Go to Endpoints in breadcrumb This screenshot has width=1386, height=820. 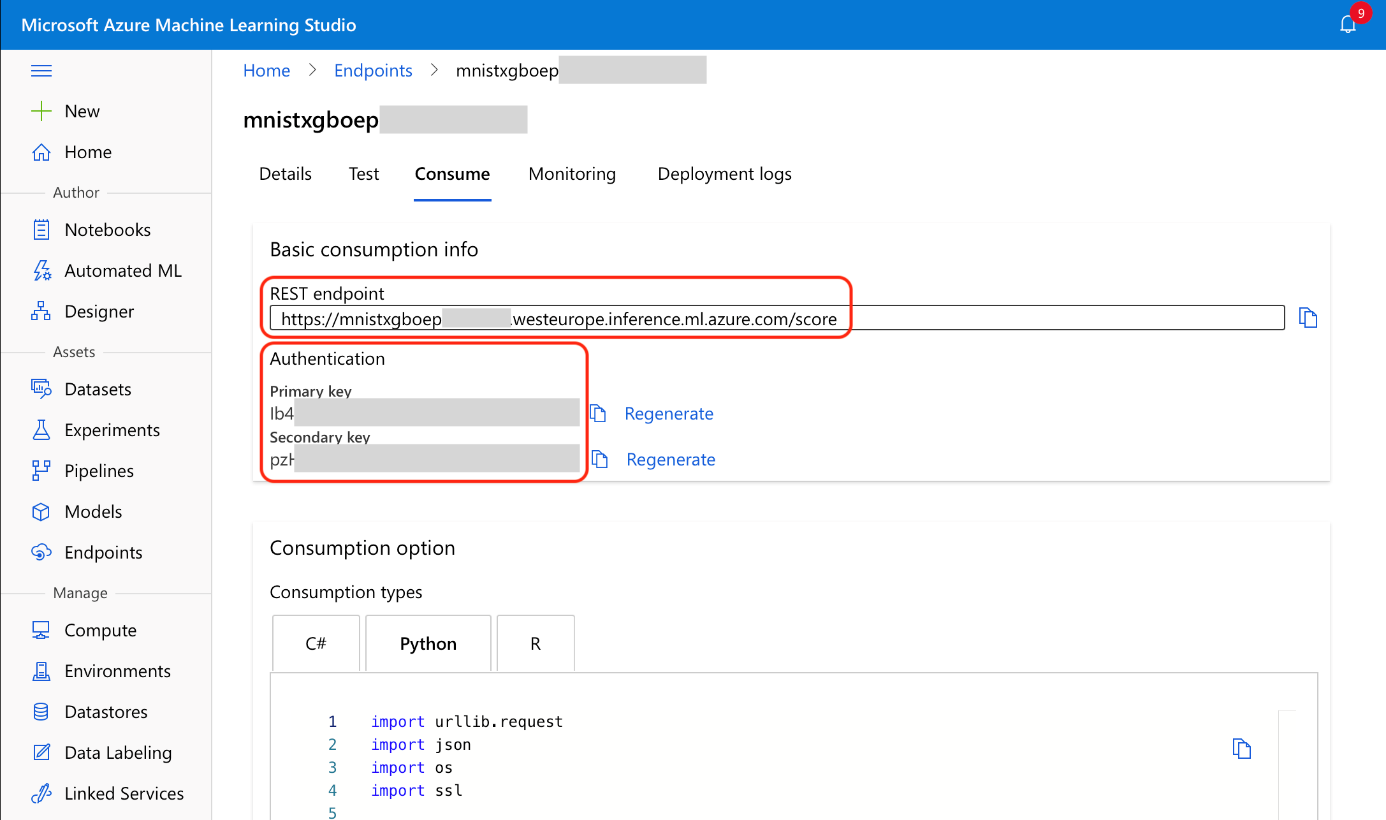pyautogui.click(x=373, y=70)
